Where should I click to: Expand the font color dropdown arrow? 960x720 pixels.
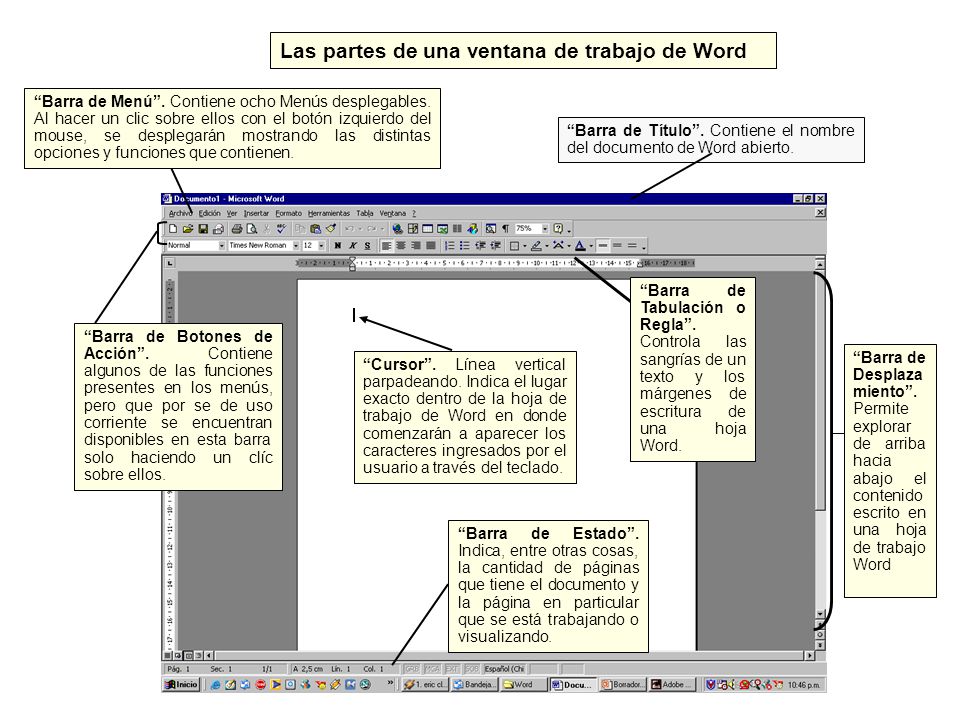click(591, 246)
